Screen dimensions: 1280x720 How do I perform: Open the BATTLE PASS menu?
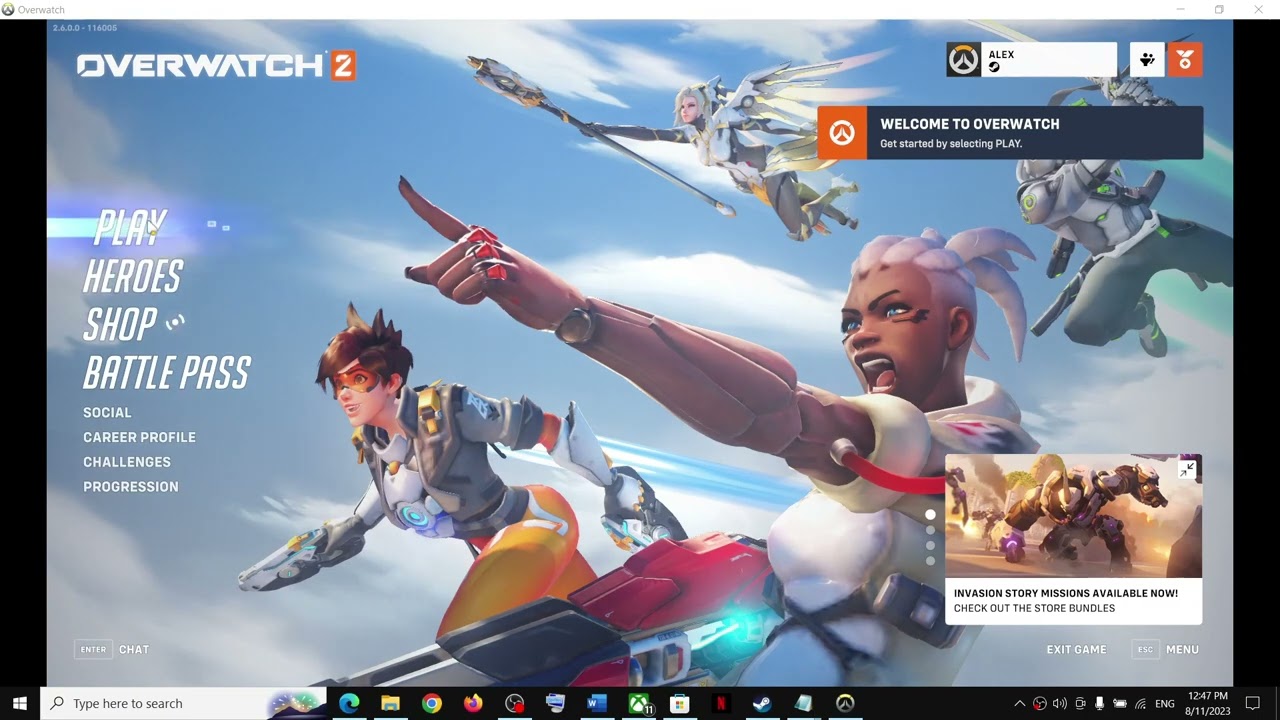[167, 373]
